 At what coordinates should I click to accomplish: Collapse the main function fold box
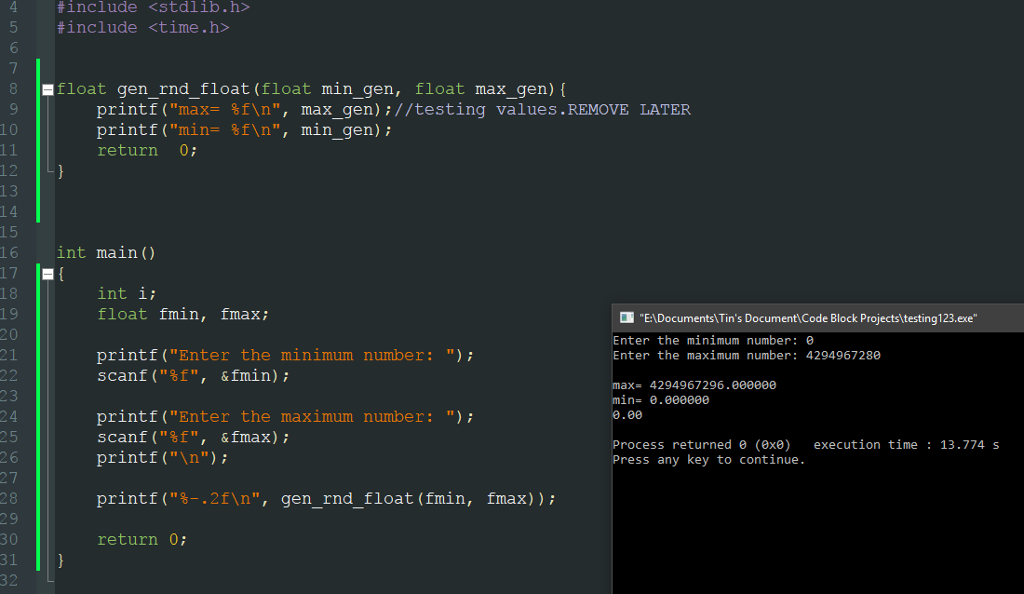47,272
